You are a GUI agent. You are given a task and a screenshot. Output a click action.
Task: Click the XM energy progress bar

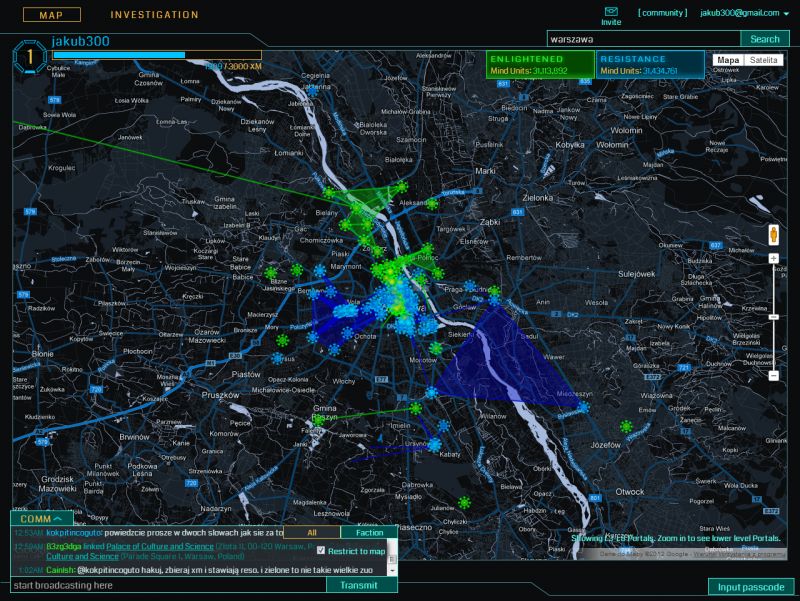pyautogui.click(x=157, y=55)
